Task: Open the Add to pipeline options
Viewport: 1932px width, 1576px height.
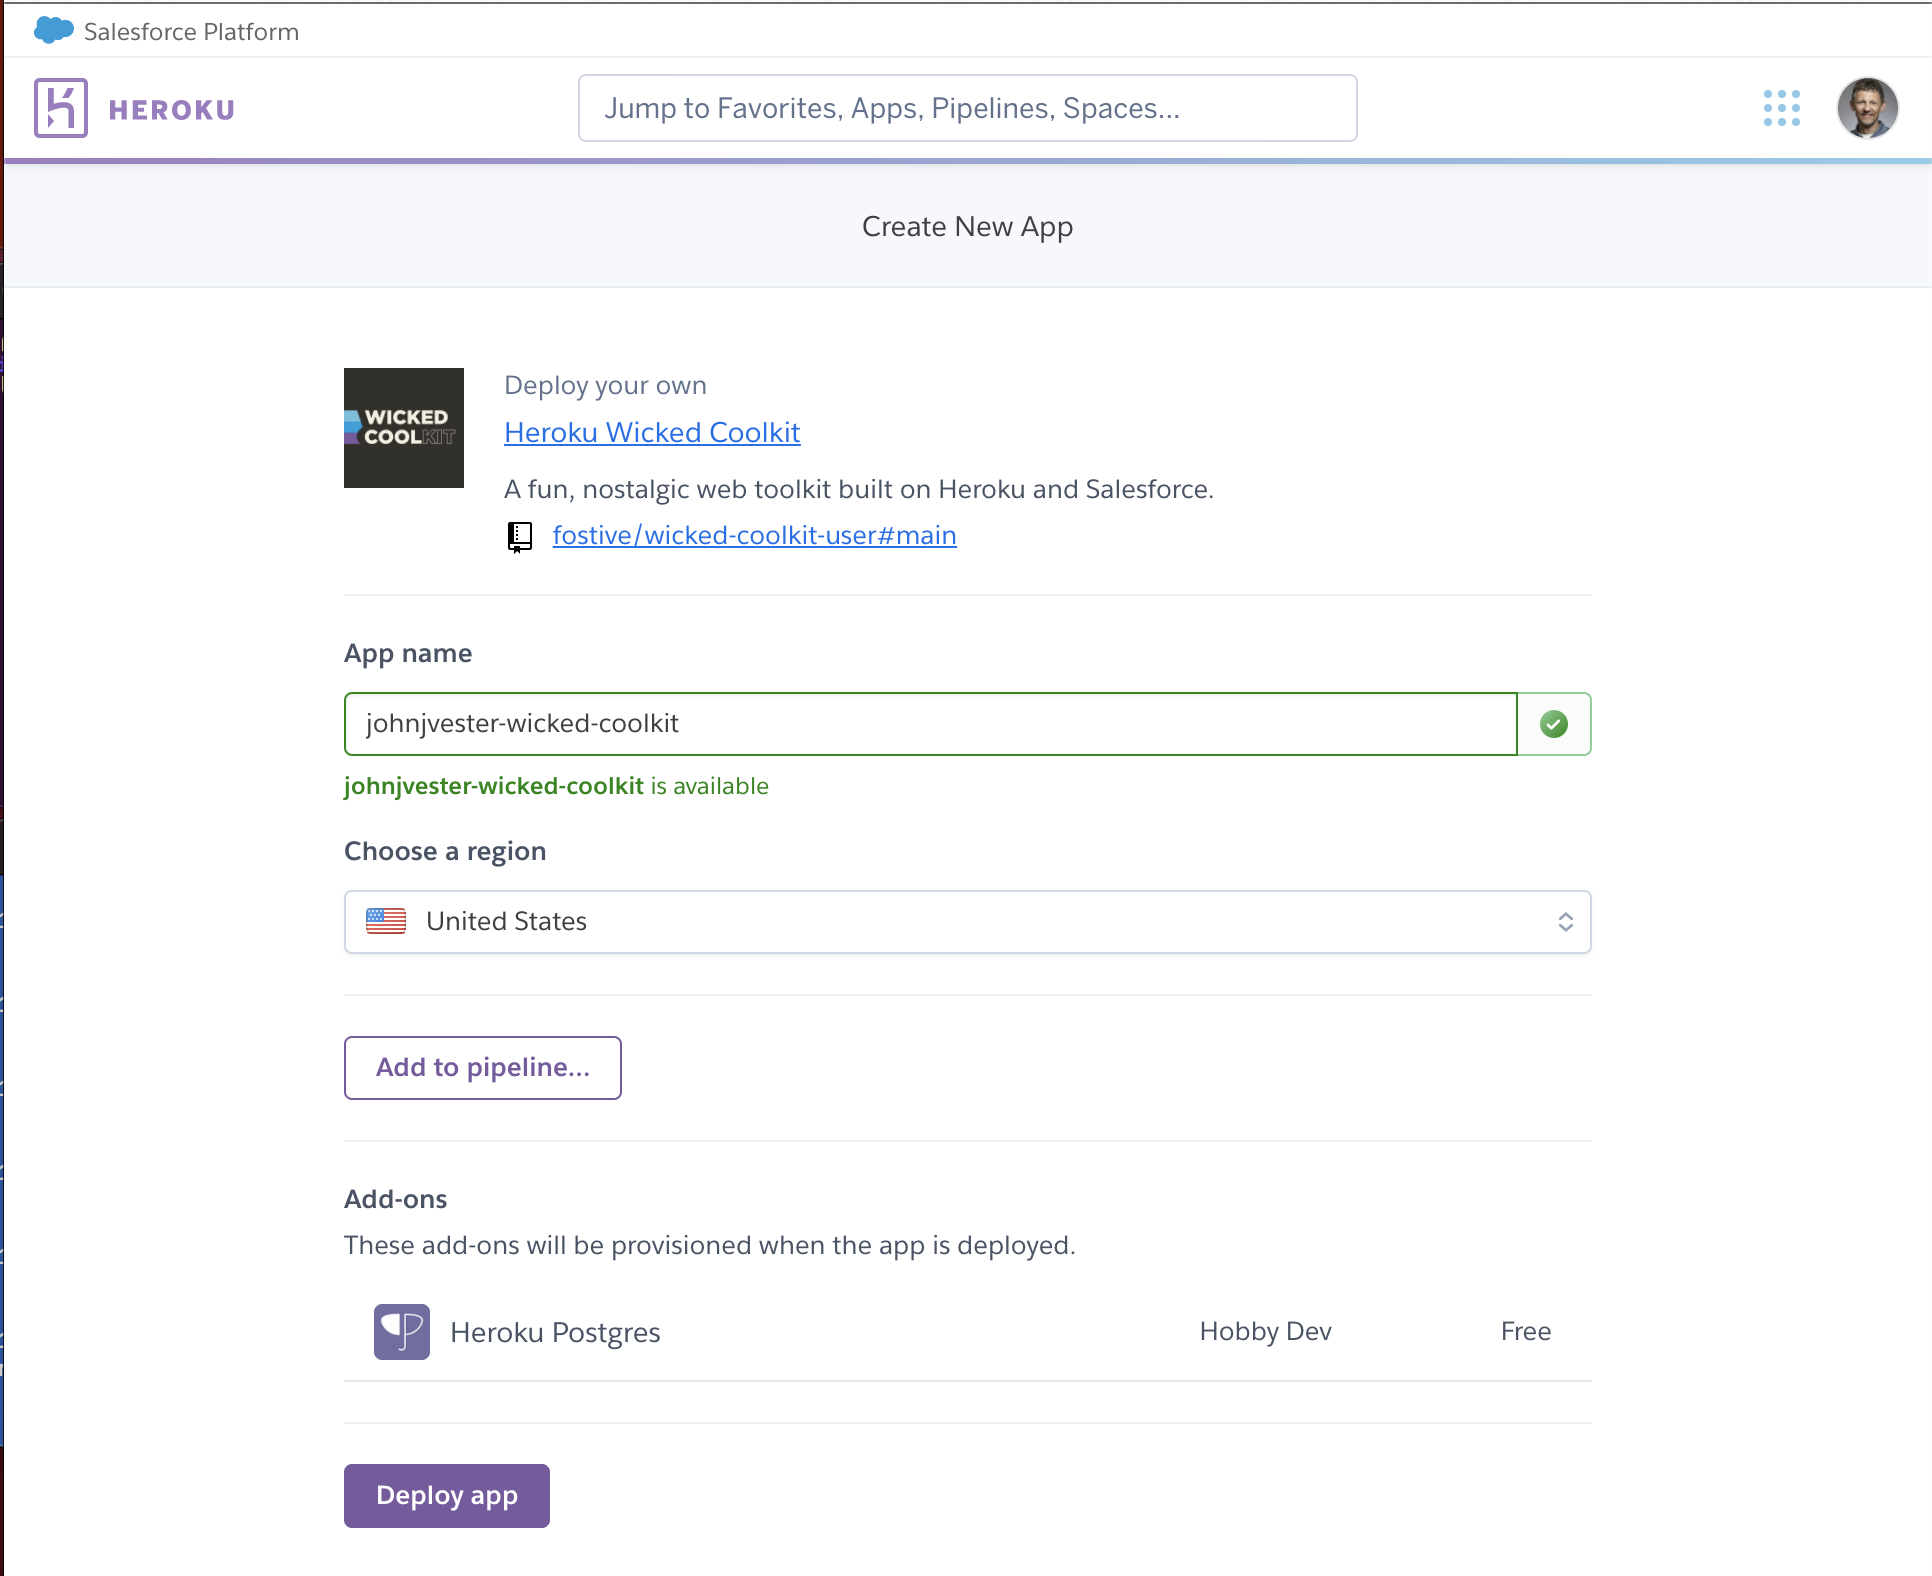Action: coord(482,1068)
